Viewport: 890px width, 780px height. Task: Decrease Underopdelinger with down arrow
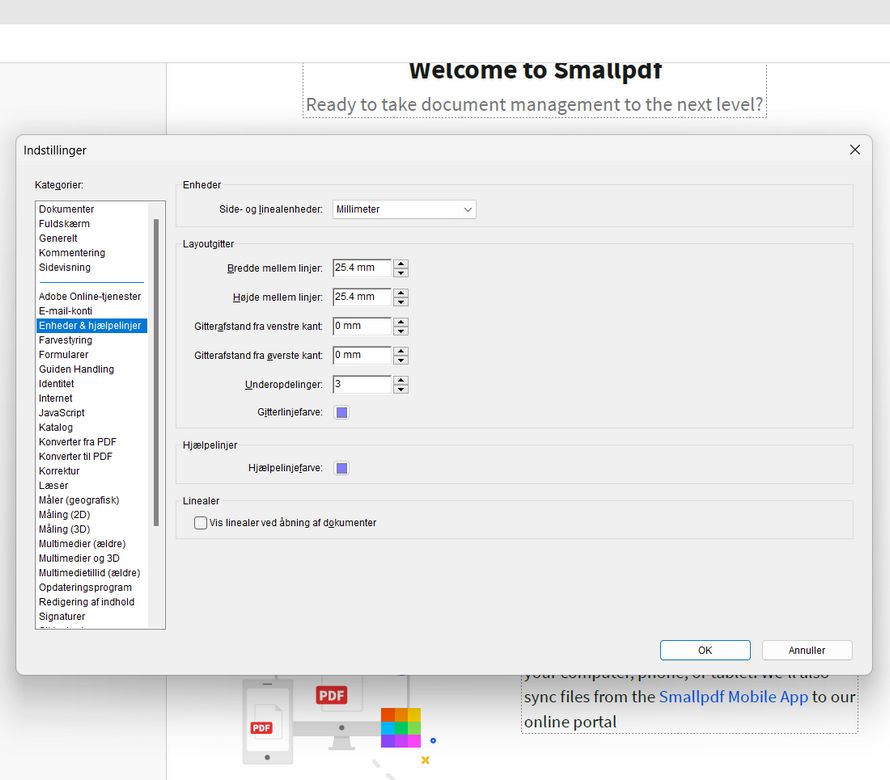pyautogui.click(x=401, y=389)
